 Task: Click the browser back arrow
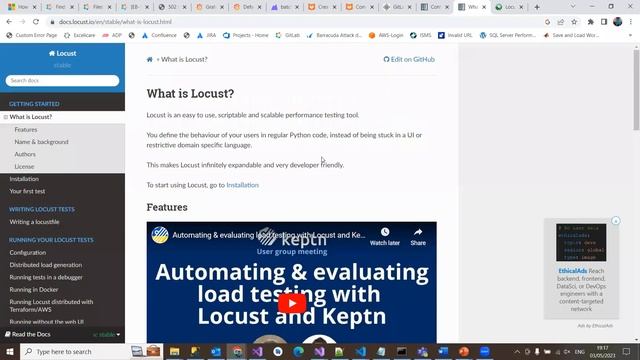(x=9, y=22)
